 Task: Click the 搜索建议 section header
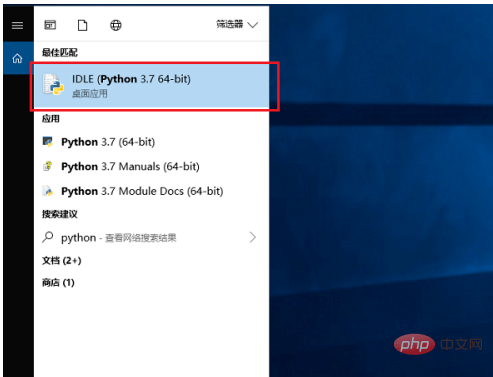[x=60, y=214]
